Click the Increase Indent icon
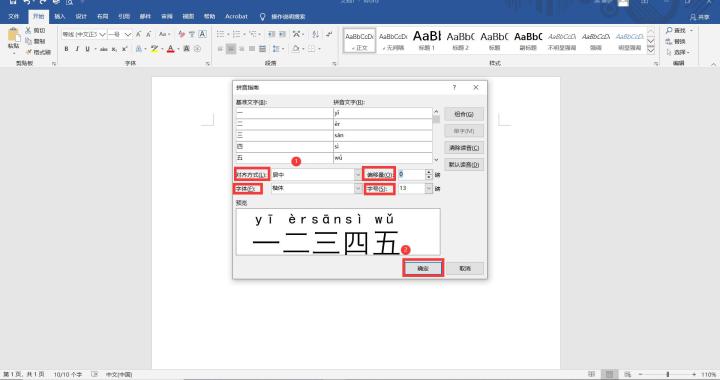720x380 pixels. click(x=282, y=34)
